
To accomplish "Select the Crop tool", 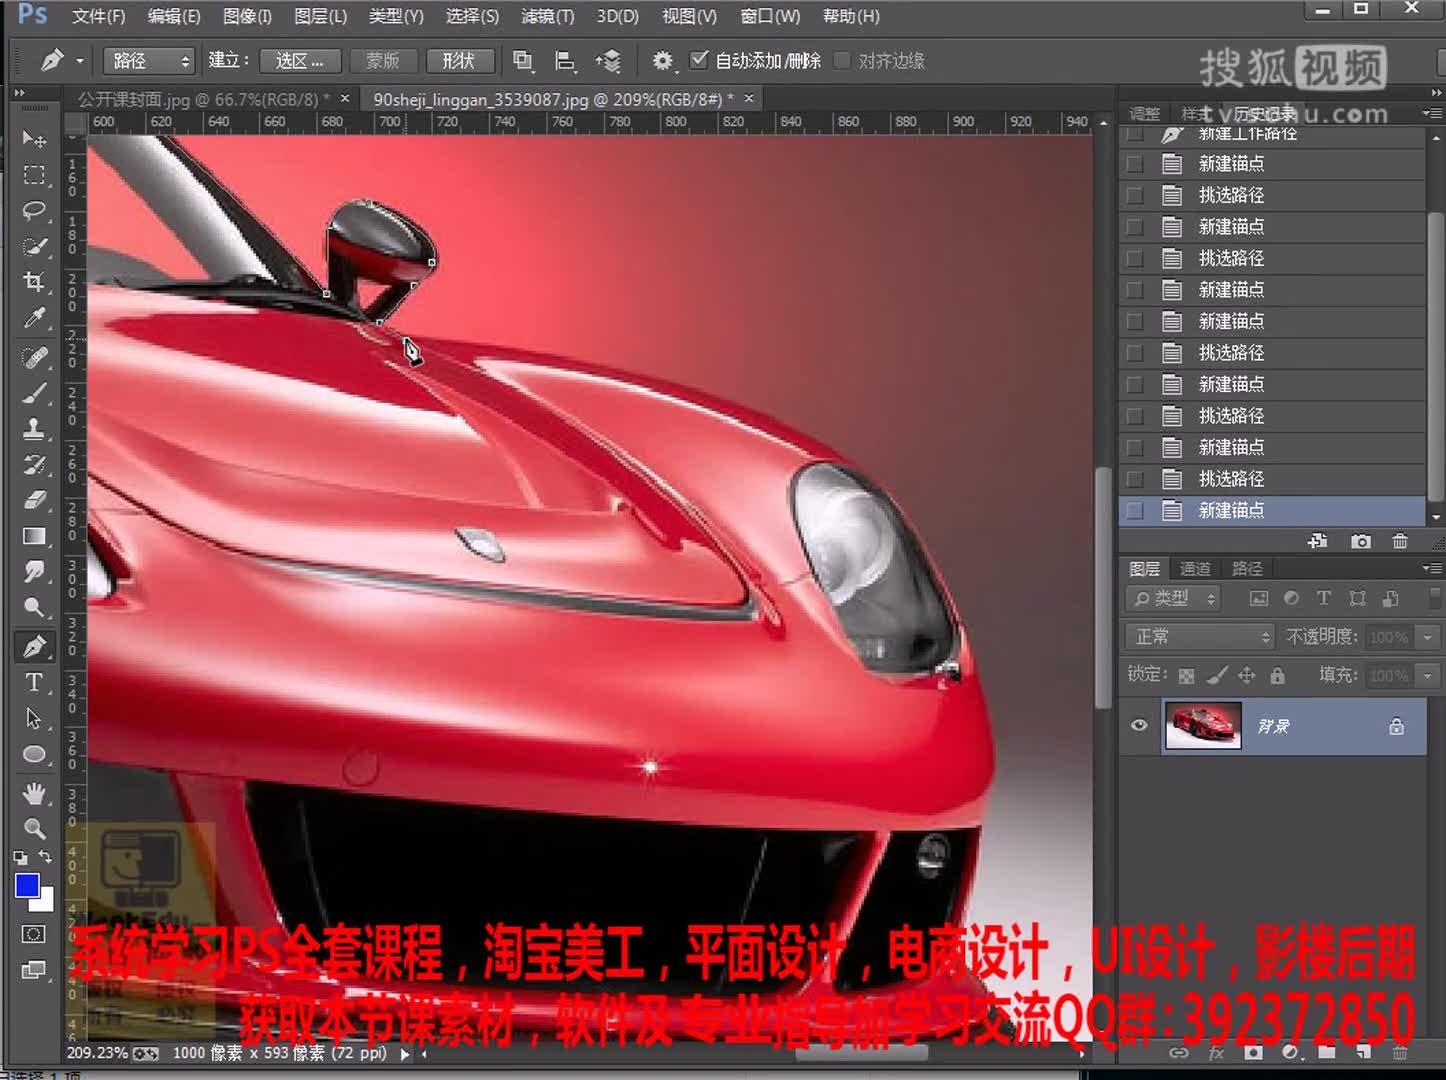I will coord(34,282).
